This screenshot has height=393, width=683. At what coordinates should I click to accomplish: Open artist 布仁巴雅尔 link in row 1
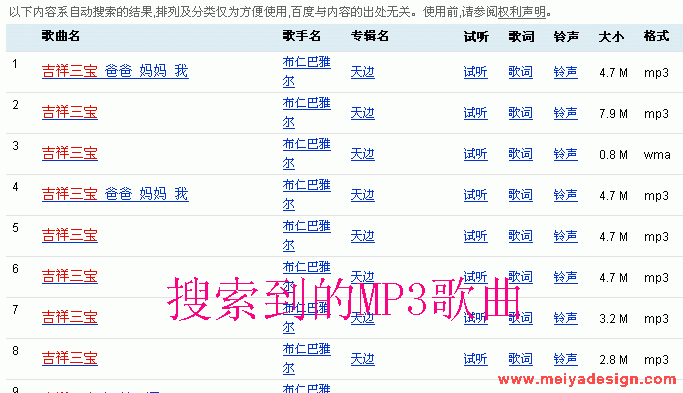point(307,72)
